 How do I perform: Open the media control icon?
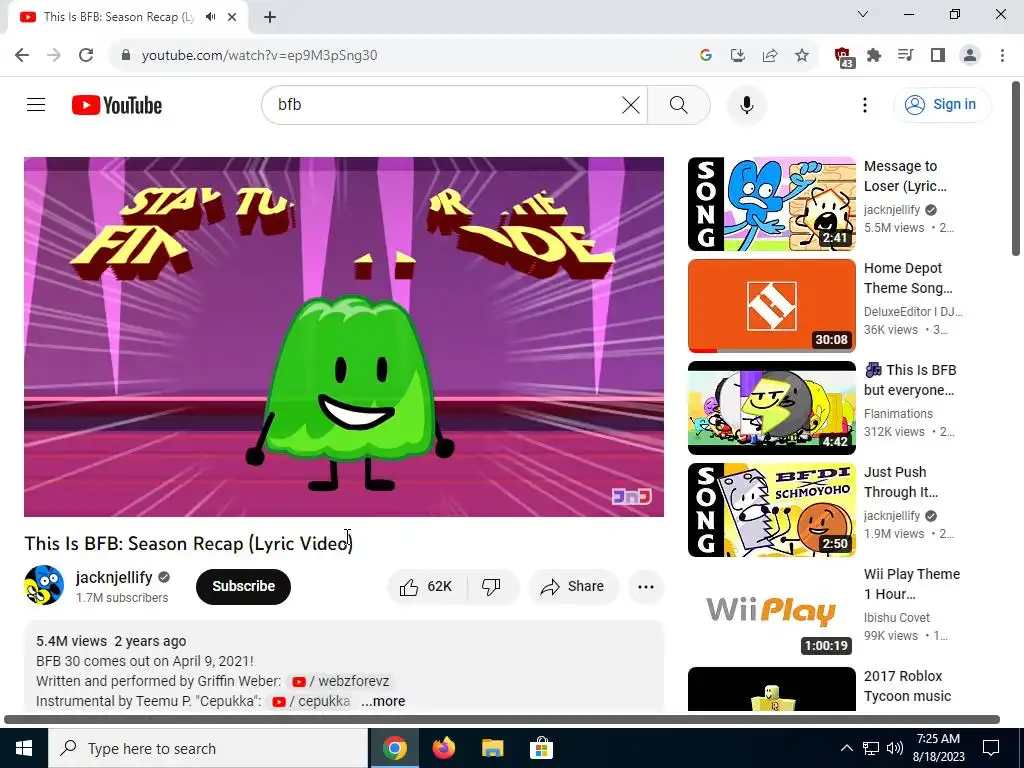(906, 55)
